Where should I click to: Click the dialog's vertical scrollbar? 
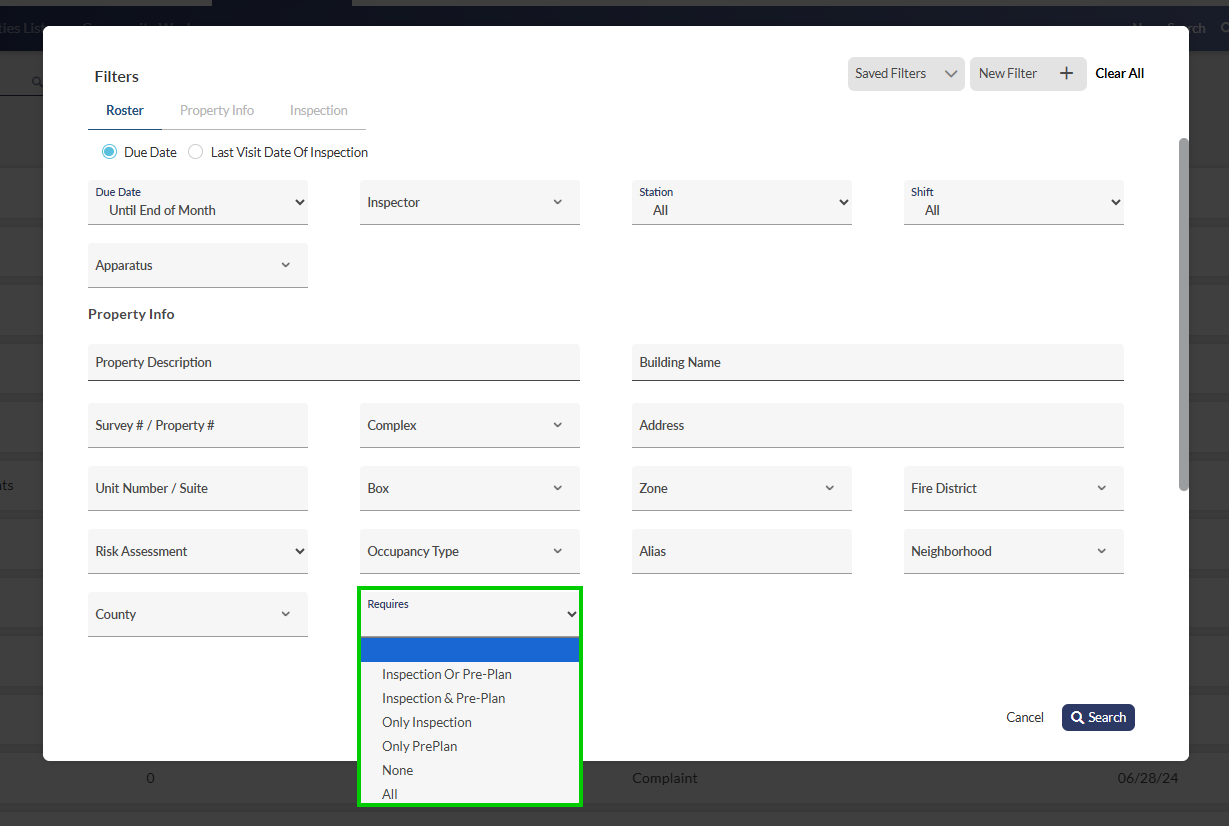coord(1183,313)
